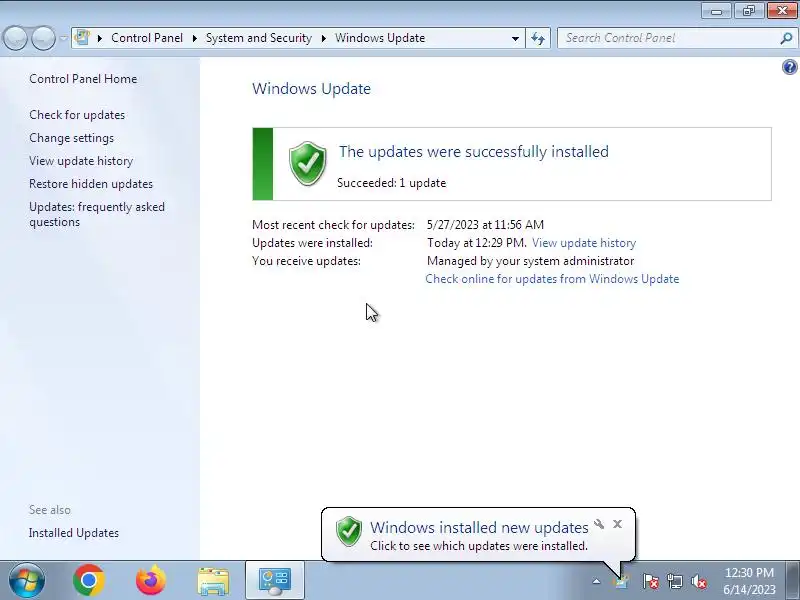The width and height of the screenshot is (800, 600).
Task: Click Check for updates link
Action: [x=77, y=115]
